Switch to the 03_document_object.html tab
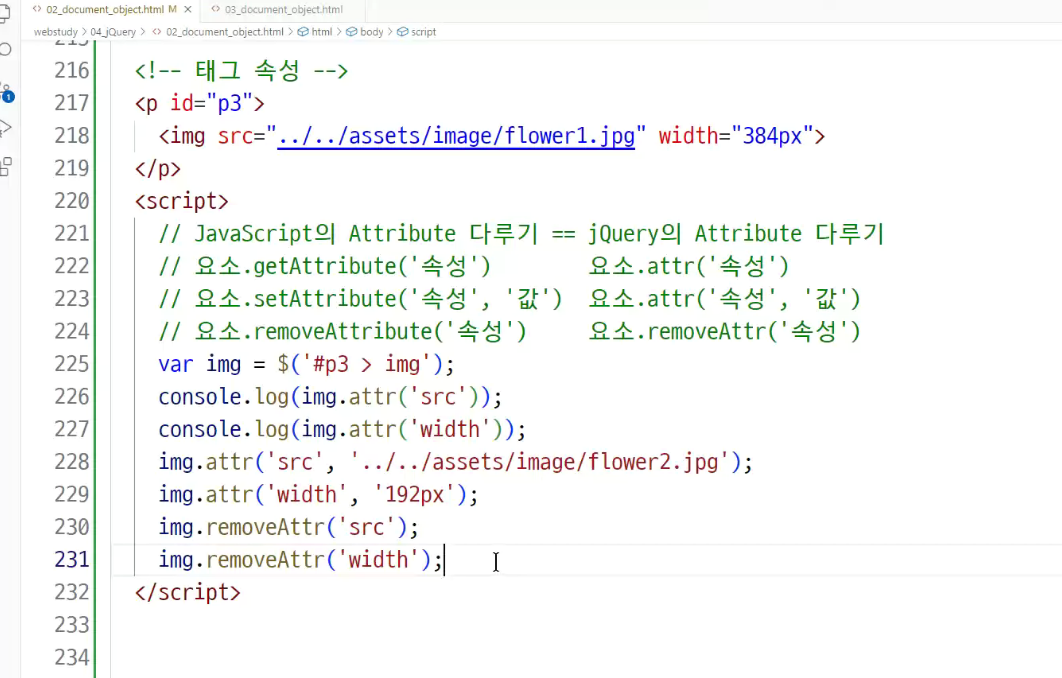The height and width of the screenshot is (678, 1062). pos(283,9)
